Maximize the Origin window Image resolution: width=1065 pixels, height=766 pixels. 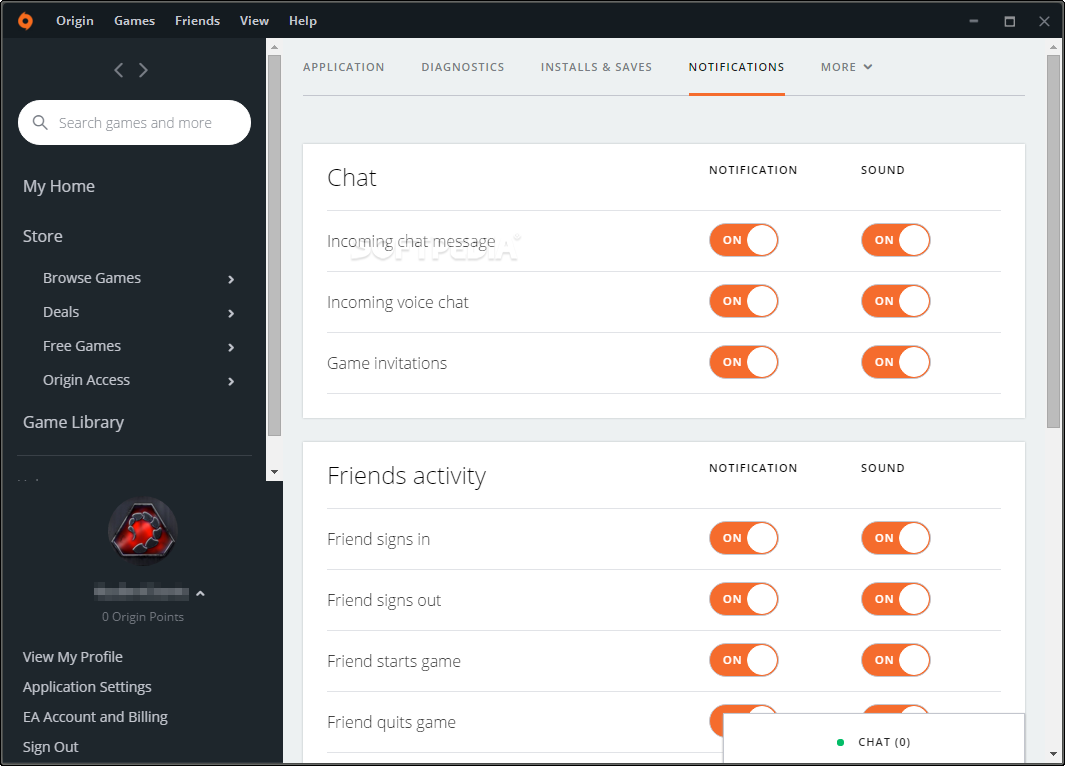pyautogui.click(x=1009, y=21)
